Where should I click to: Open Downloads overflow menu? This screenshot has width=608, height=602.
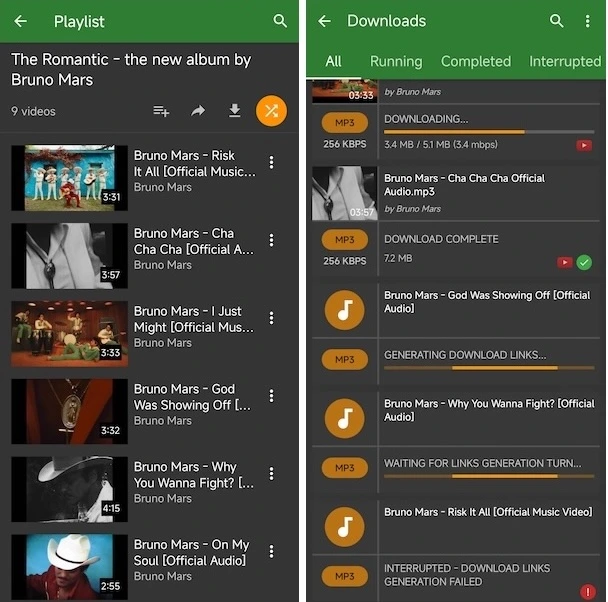point(588,21)
